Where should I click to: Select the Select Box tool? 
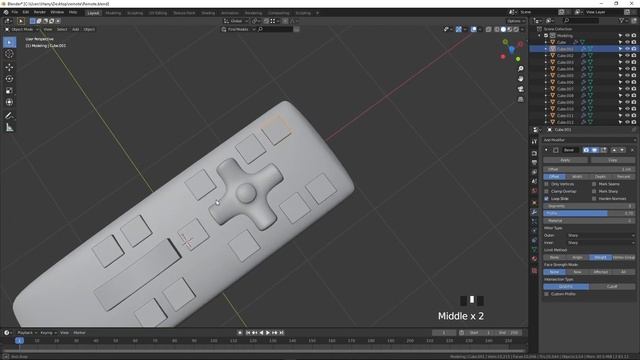tap(9, 42)
